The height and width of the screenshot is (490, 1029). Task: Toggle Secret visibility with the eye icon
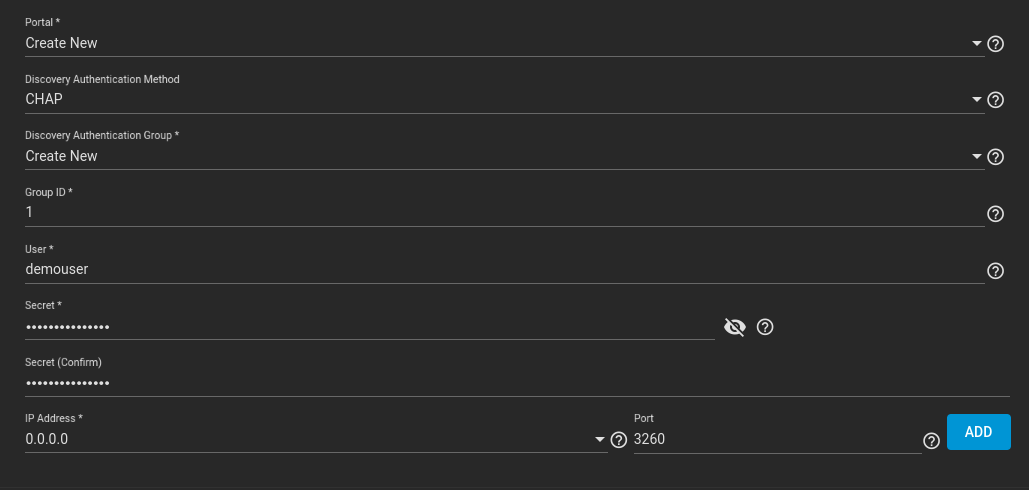pyautogui.click(x=734, y=327)
